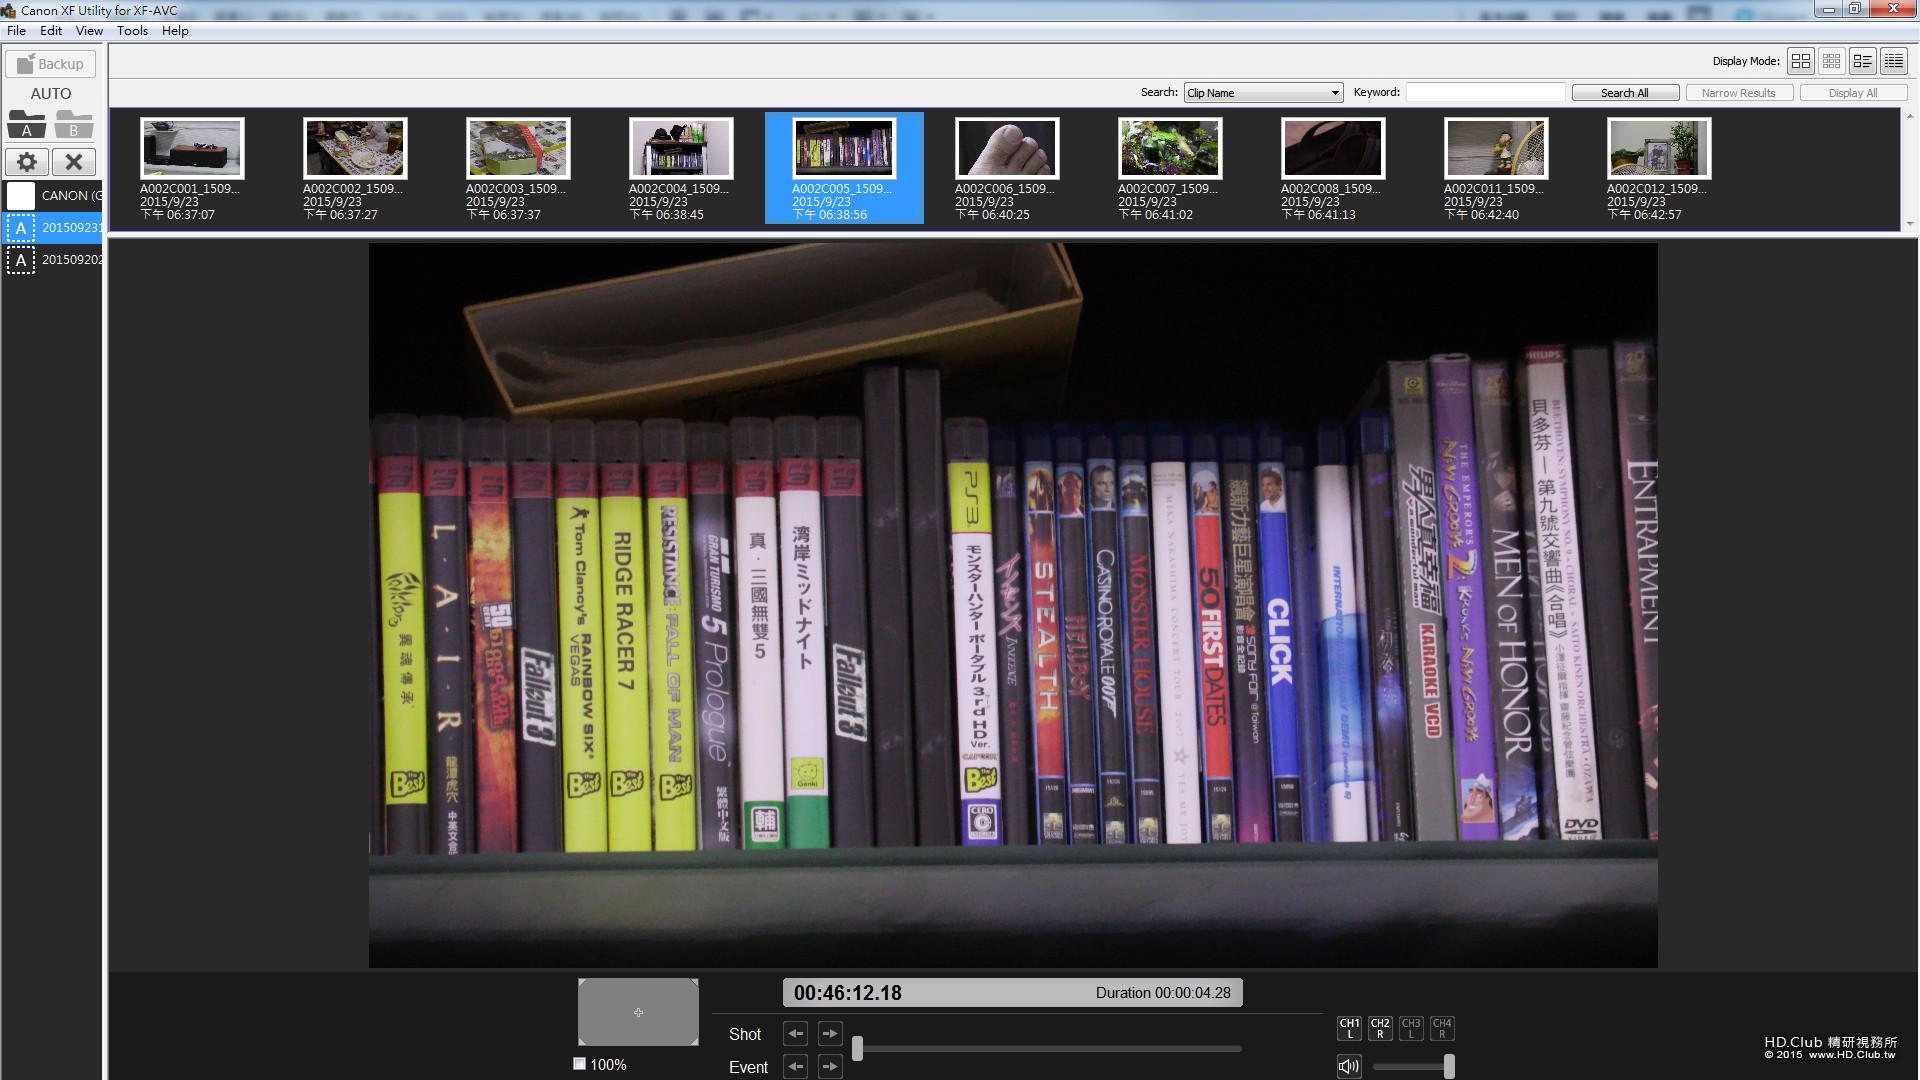
Task: Open the View menu
Action: pos(89,31)
